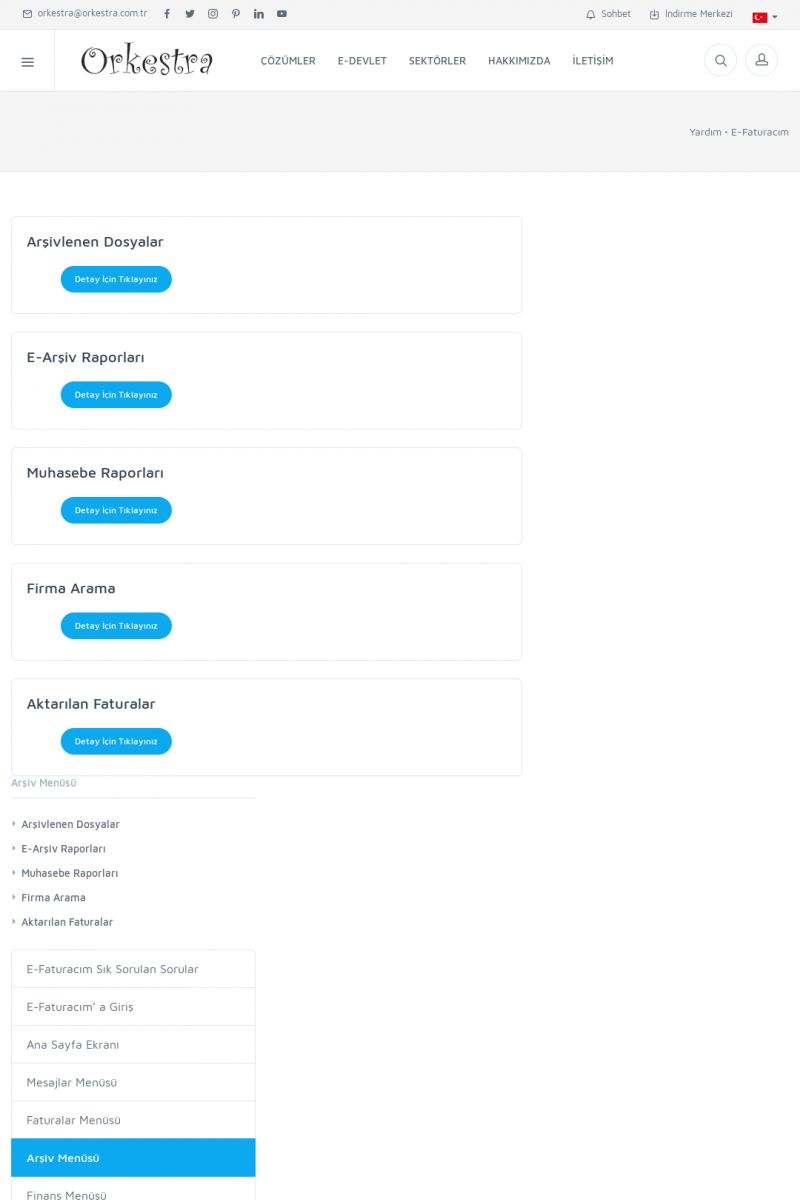Open the hamburger menu icon

(27, 61)
